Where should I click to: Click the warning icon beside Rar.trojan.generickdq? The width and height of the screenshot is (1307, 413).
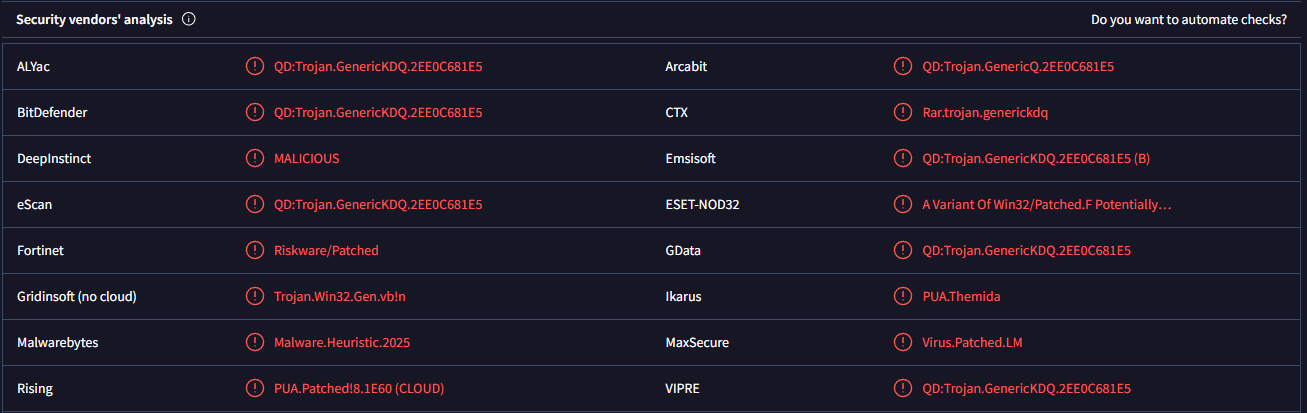coord(903,112)
